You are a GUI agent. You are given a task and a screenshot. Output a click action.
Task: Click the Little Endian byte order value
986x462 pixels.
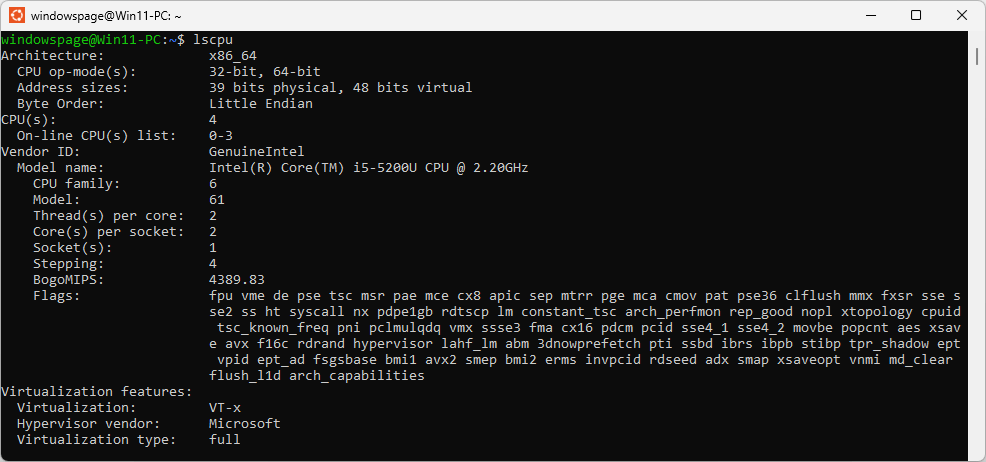pyautogui.click(x=260, y=103)
